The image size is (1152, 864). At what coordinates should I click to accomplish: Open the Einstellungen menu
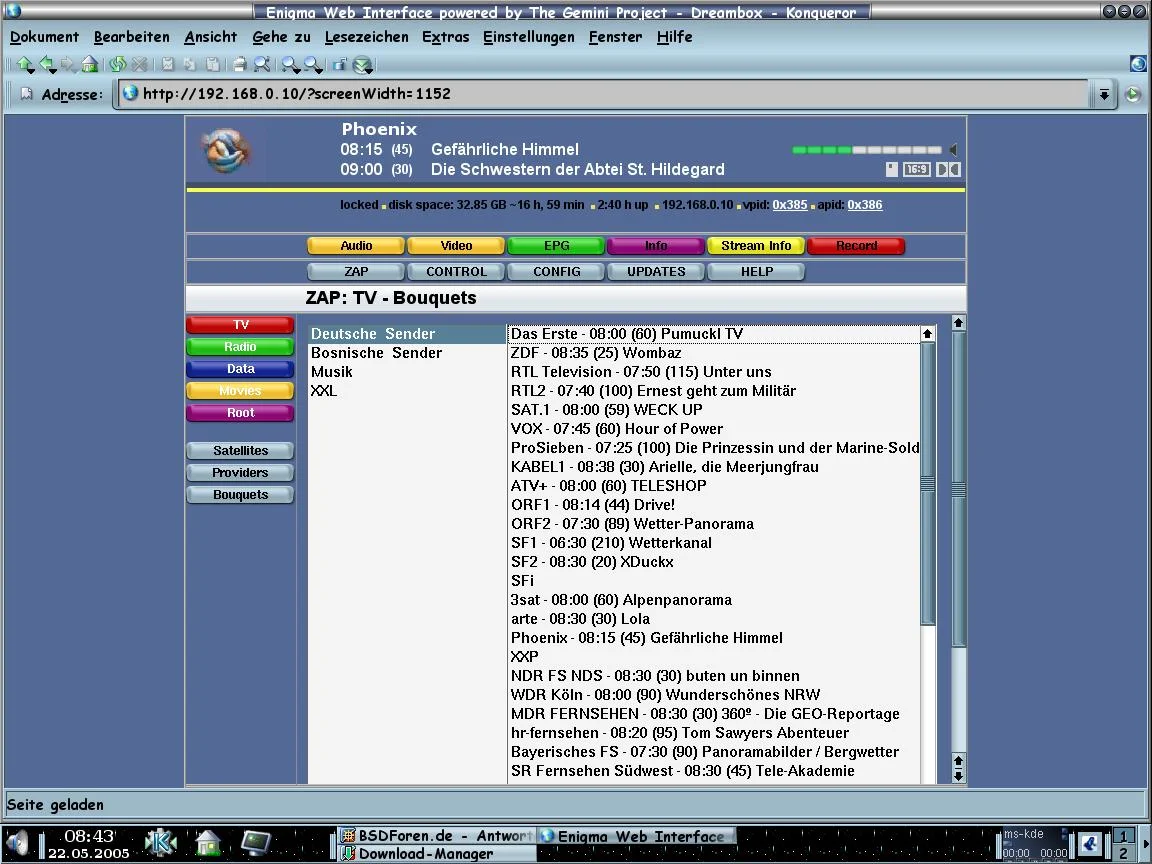click(528, 37)
